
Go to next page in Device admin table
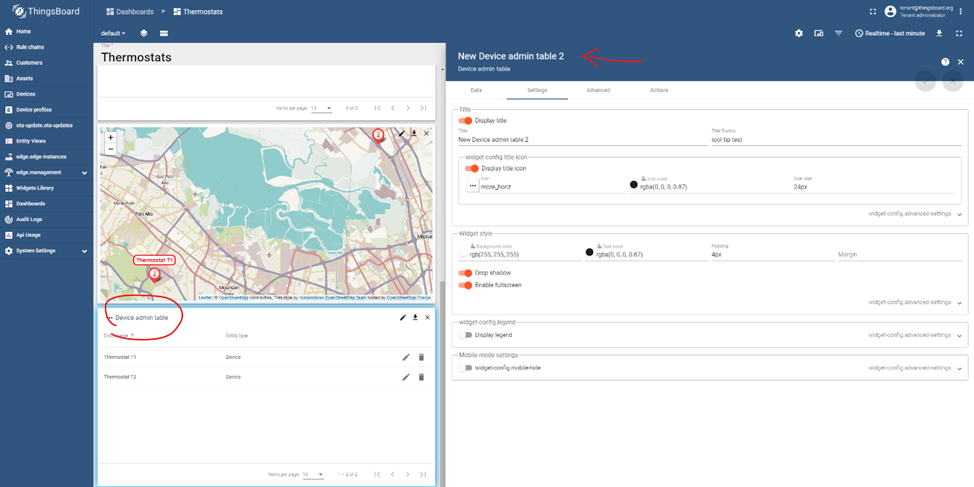pyautogui.click(x=408, y=475)
